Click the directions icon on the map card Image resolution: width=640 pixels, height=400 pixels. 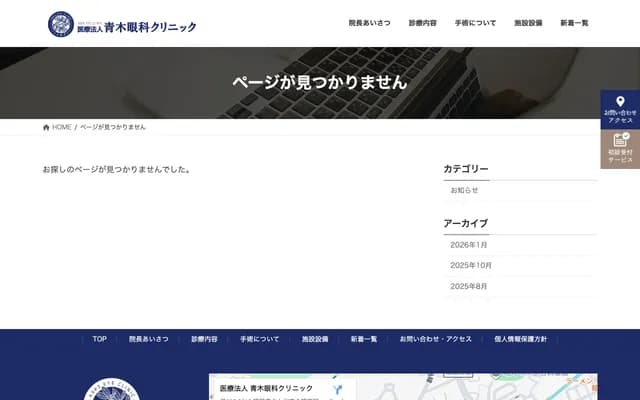[339, 389]
